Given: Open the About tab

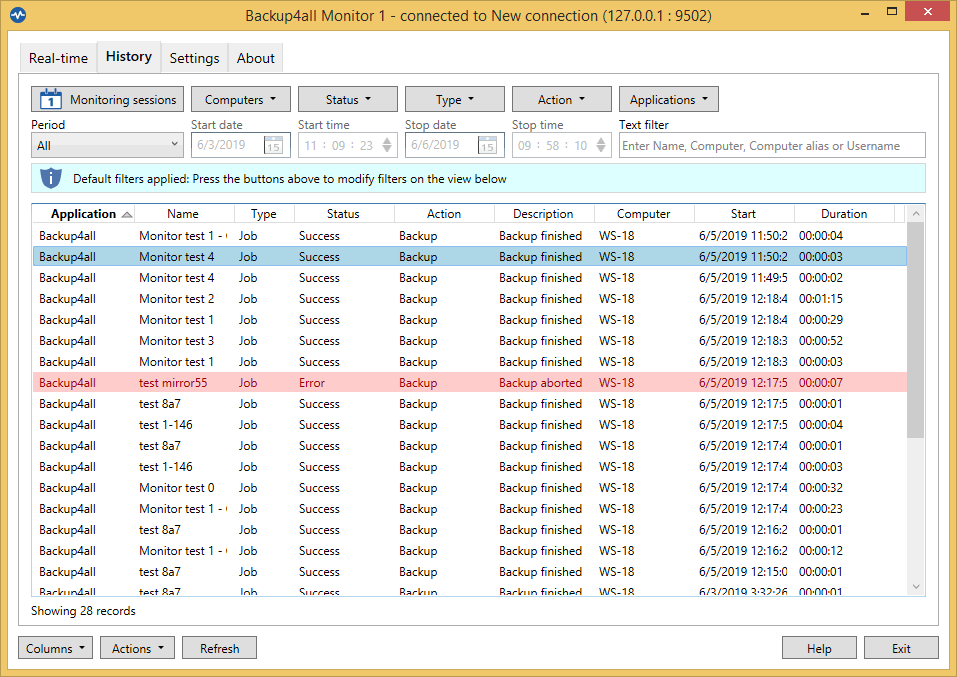Looking at the screenshot, I should 255,58.
